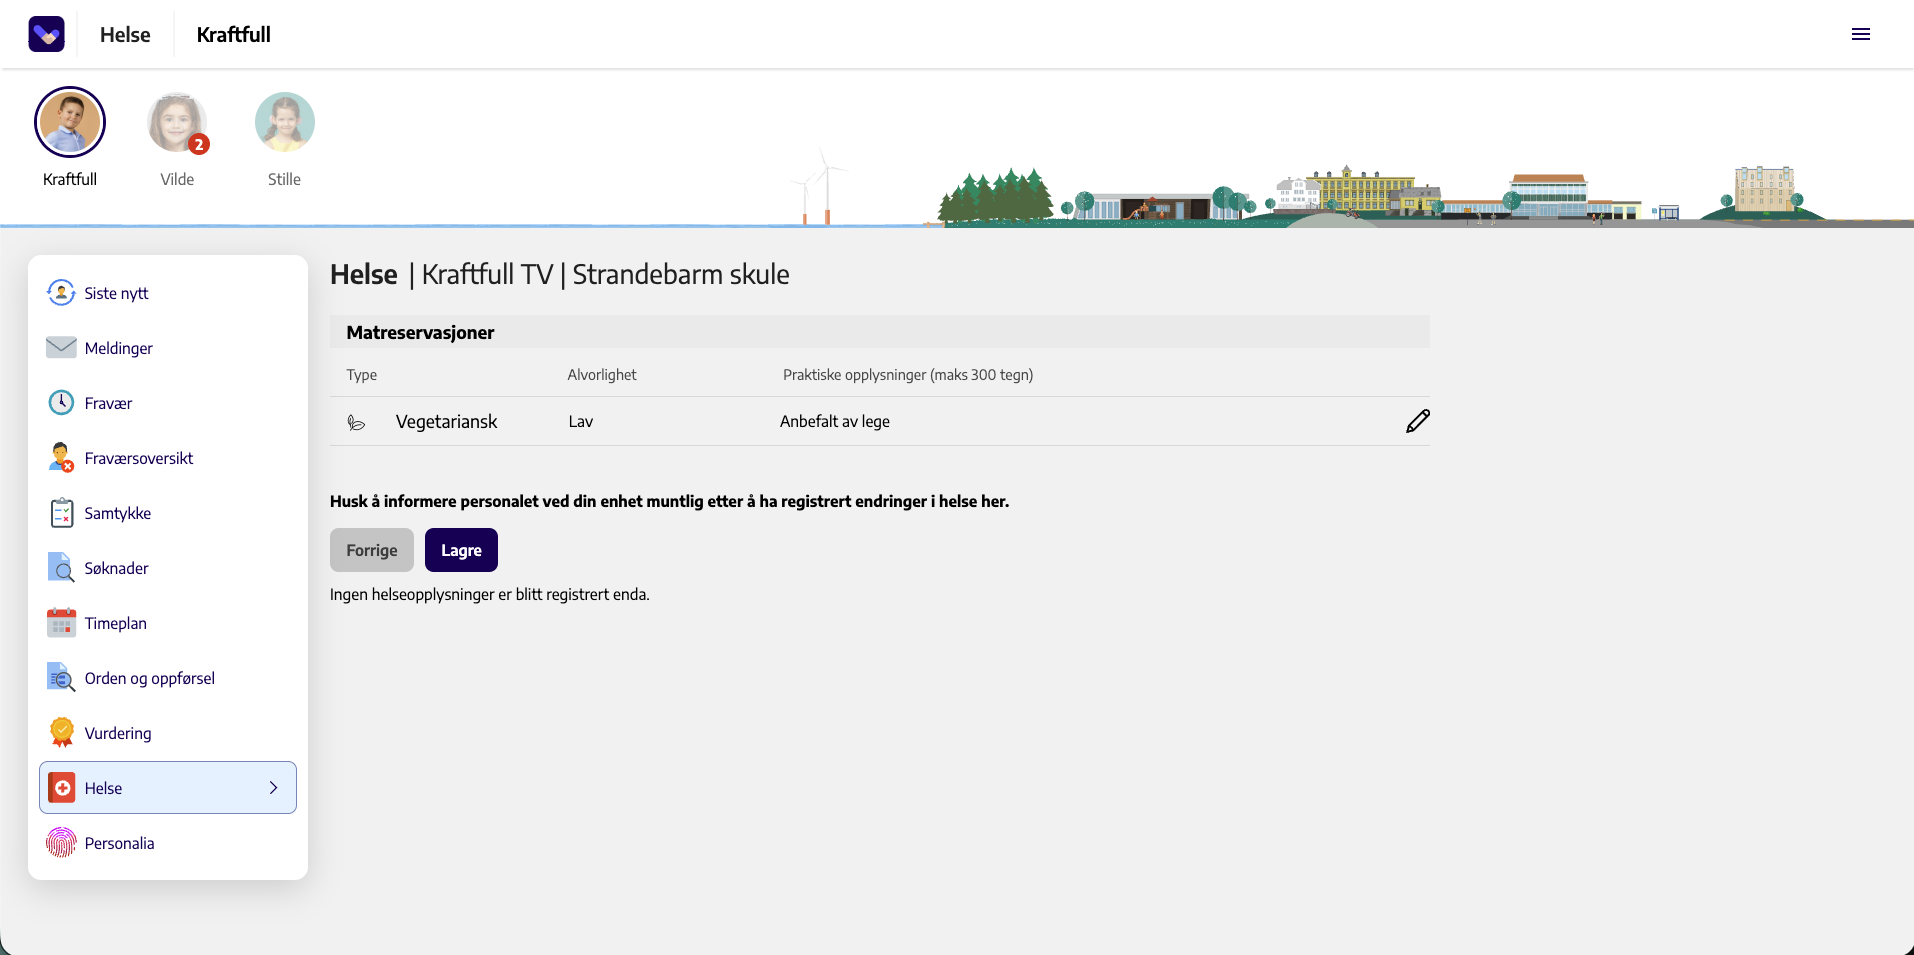1914x955 pixels.
Task: Open Personalia page
Action: click(168, 843)
